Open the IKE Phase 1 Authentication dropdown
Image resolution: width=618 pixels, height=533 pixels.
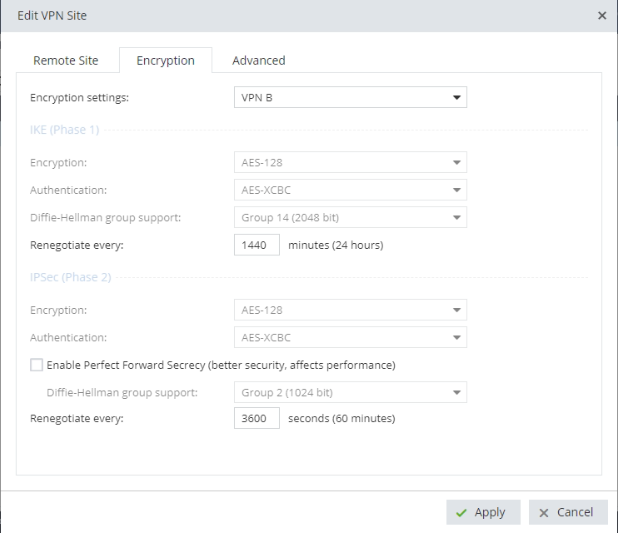point(349,188)
